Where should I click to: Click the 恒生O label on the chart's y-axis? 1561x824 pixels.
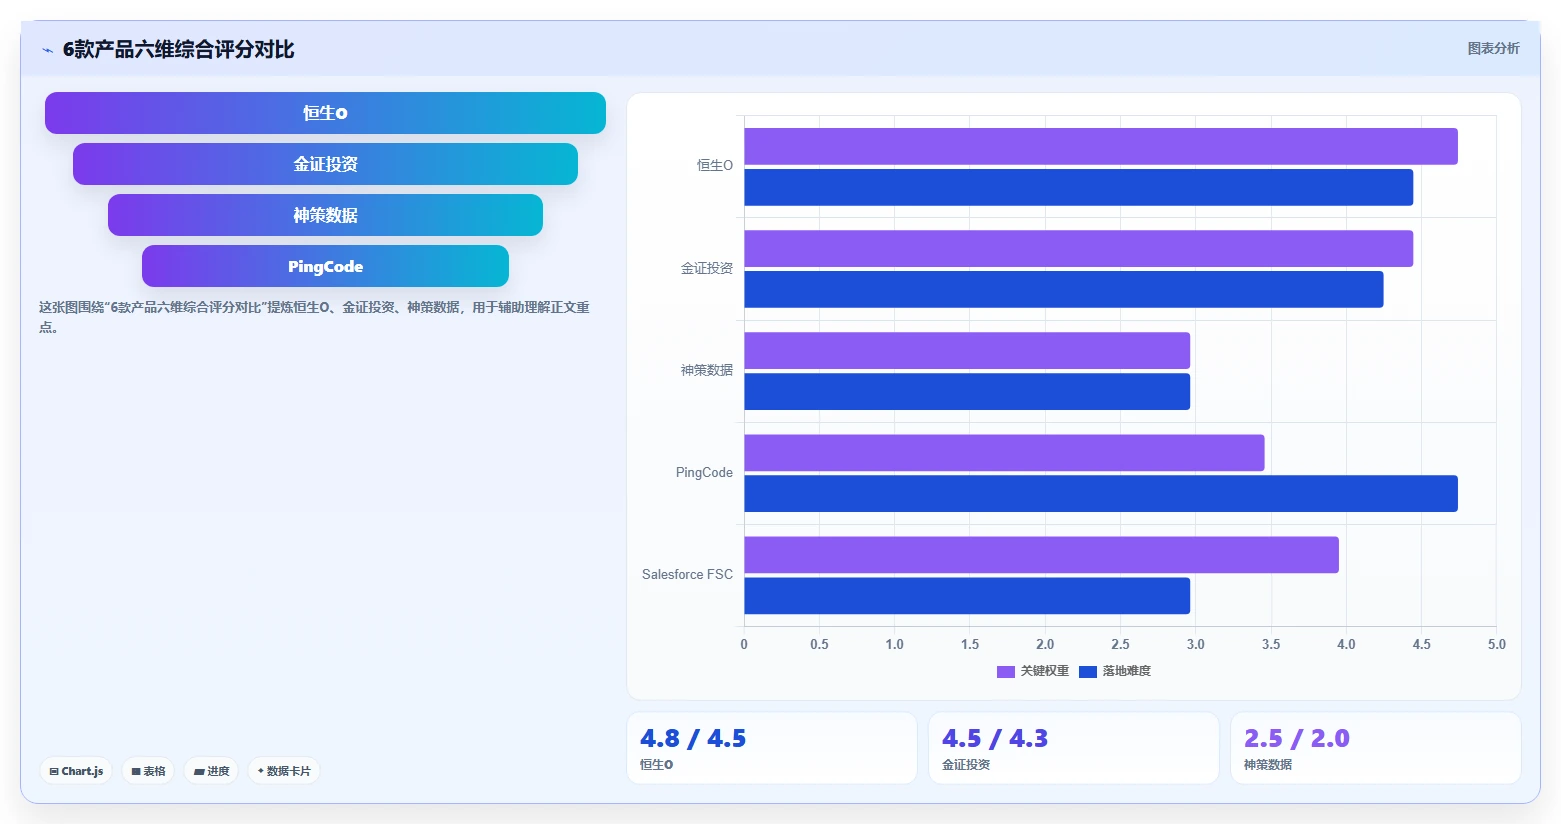click(715, 166)
